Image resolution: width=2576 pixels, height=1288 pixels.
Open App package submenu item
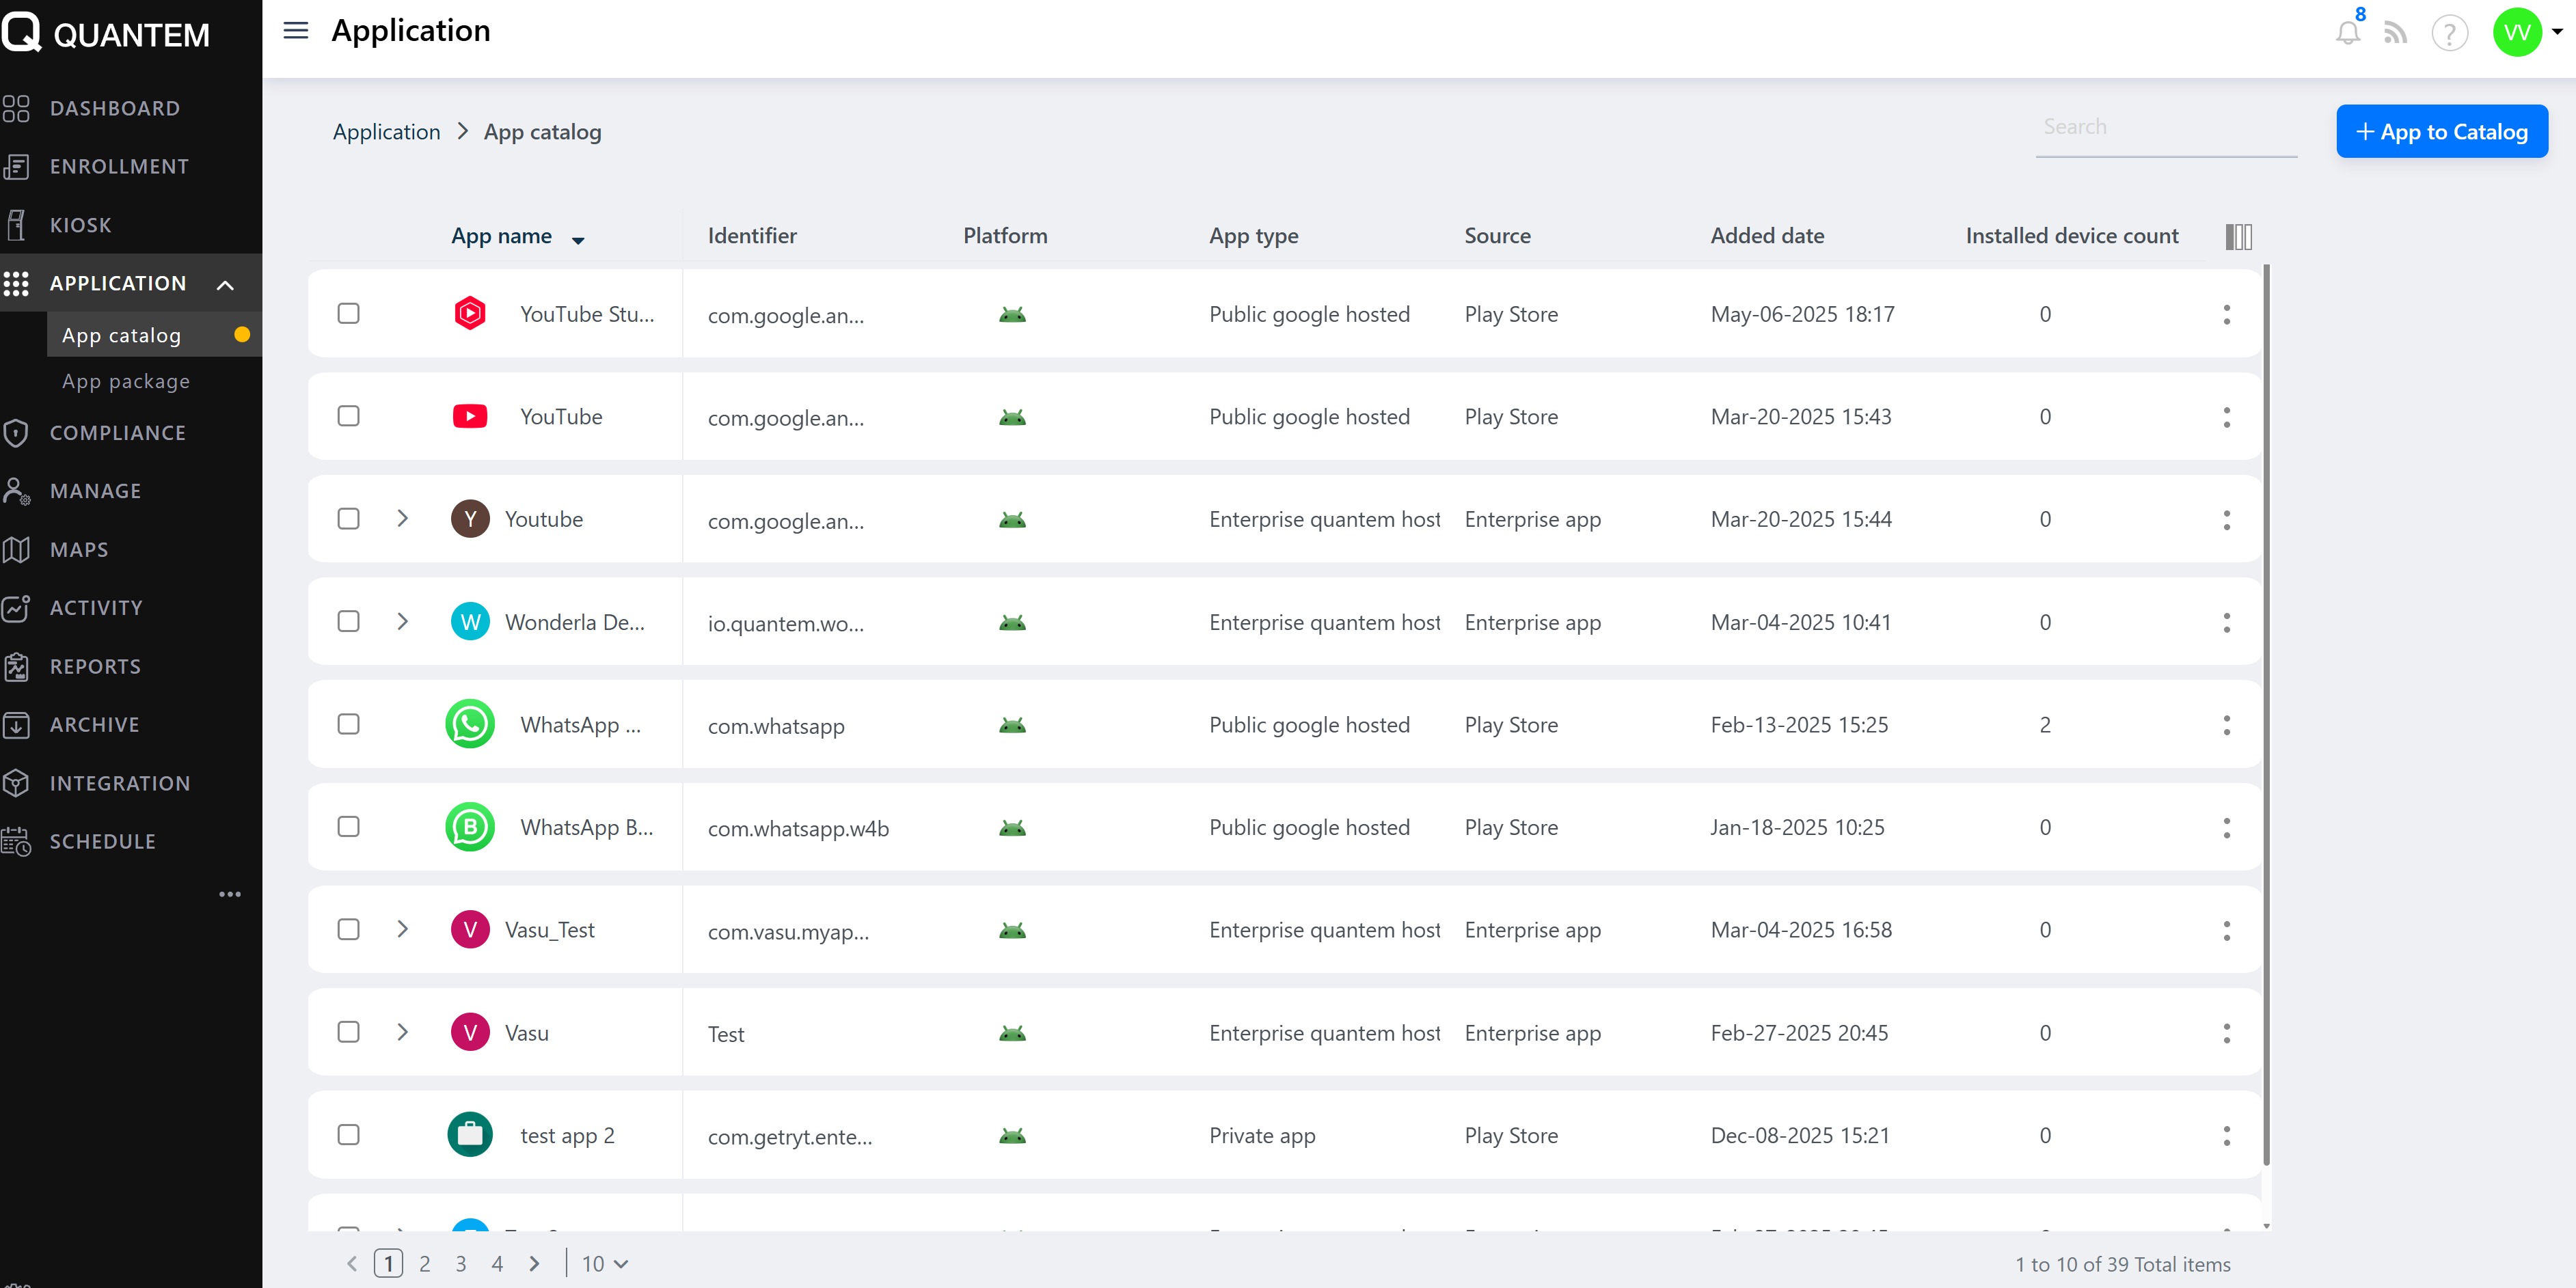(x=126, y=381)
